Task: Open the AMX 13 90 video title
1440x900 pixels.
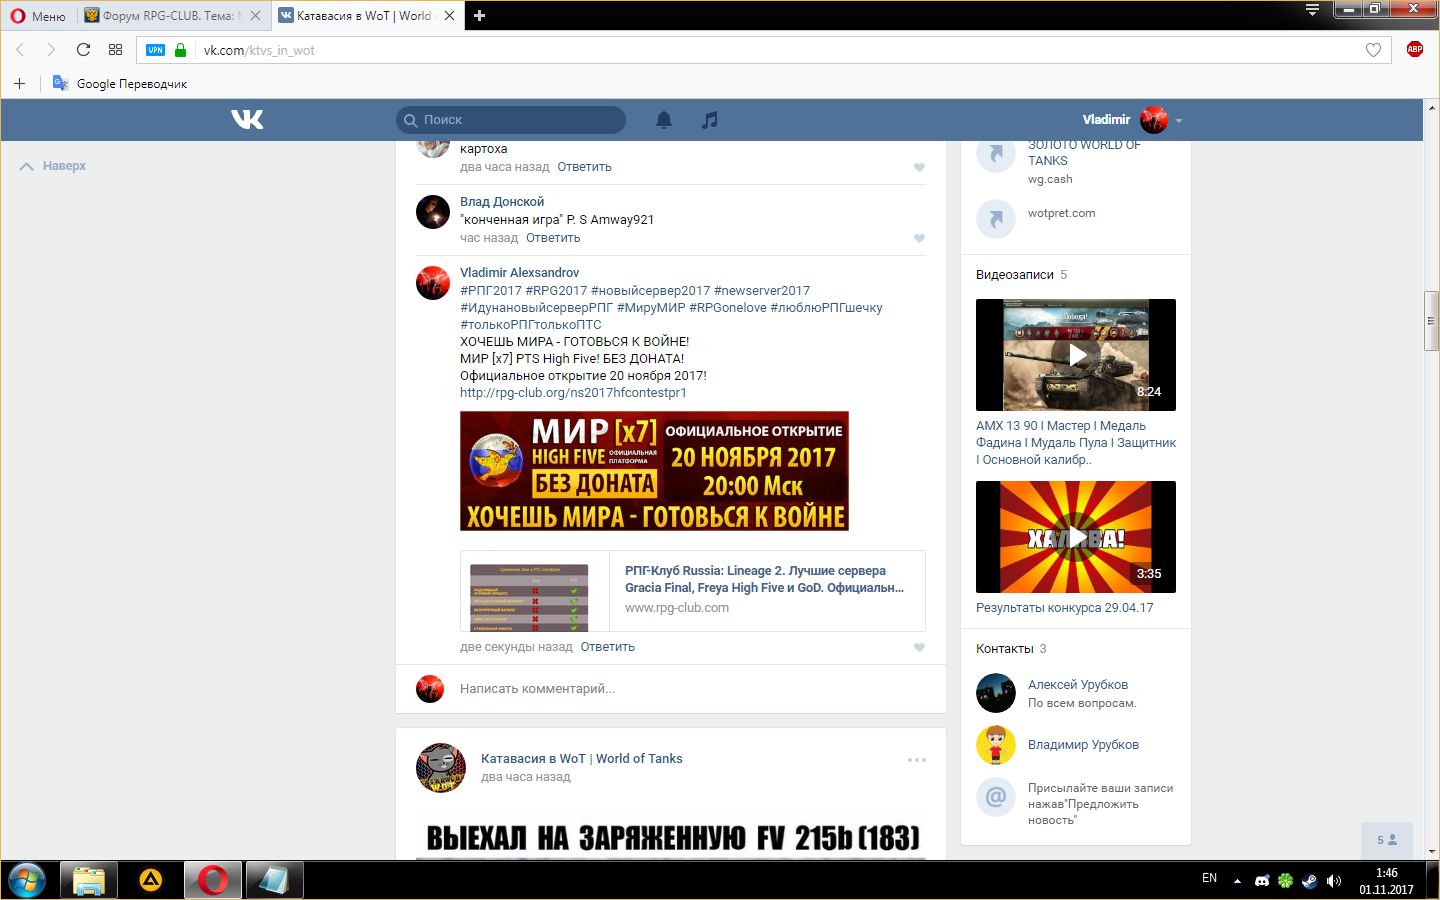Action: (x=1076, y=443)
